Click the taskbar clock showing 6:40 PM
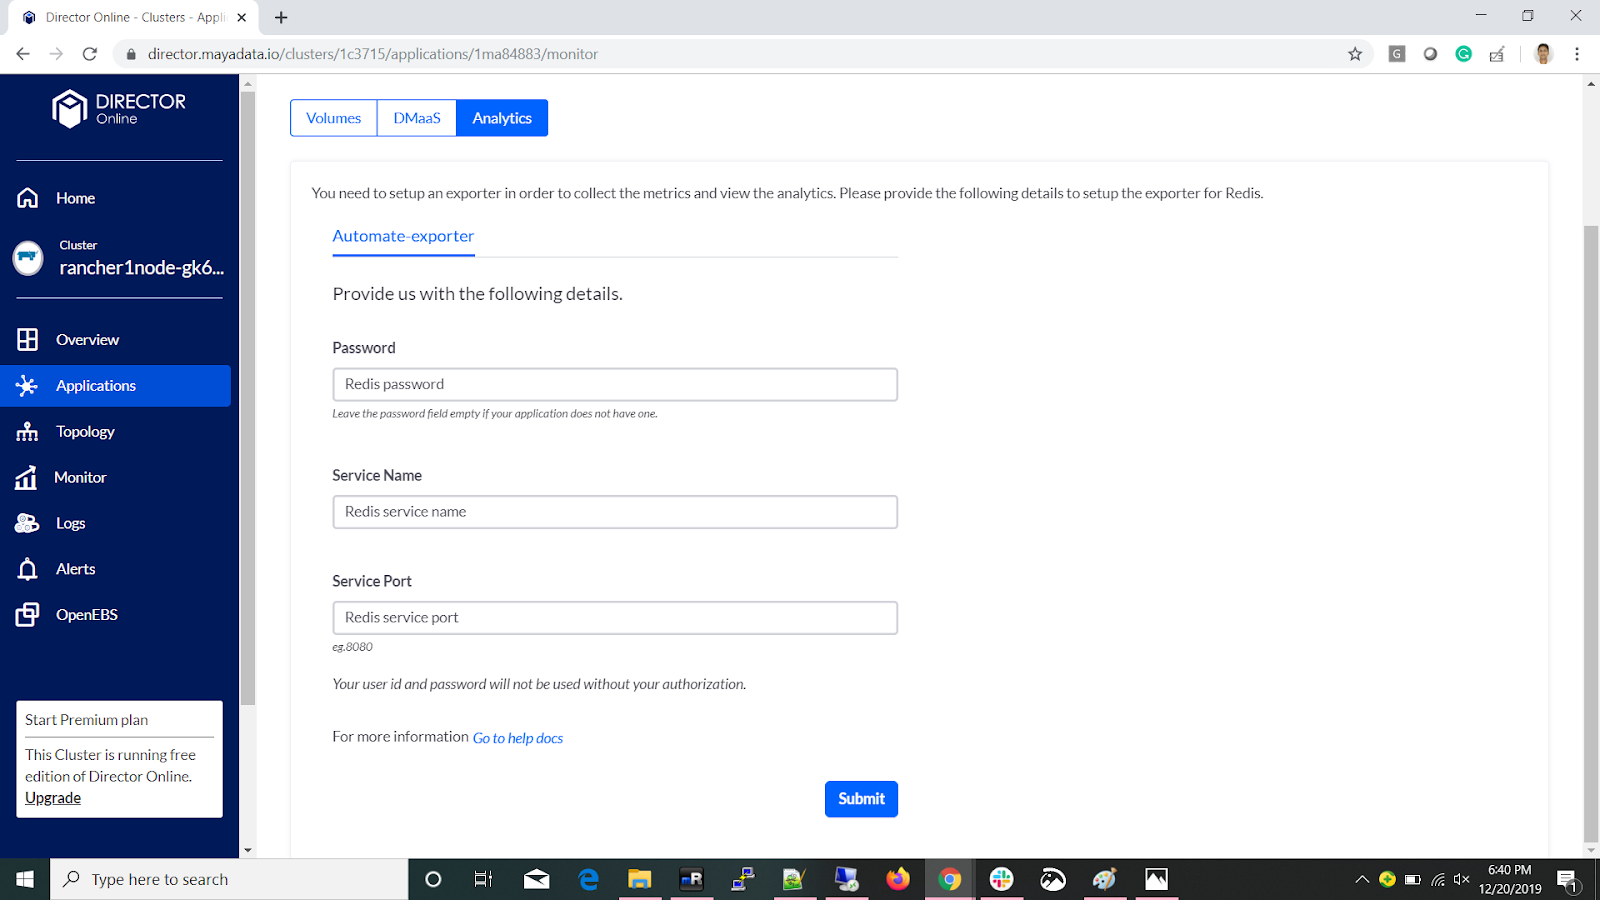The width and height of the screenshot is (1600, 900). tap(1510, 879)
